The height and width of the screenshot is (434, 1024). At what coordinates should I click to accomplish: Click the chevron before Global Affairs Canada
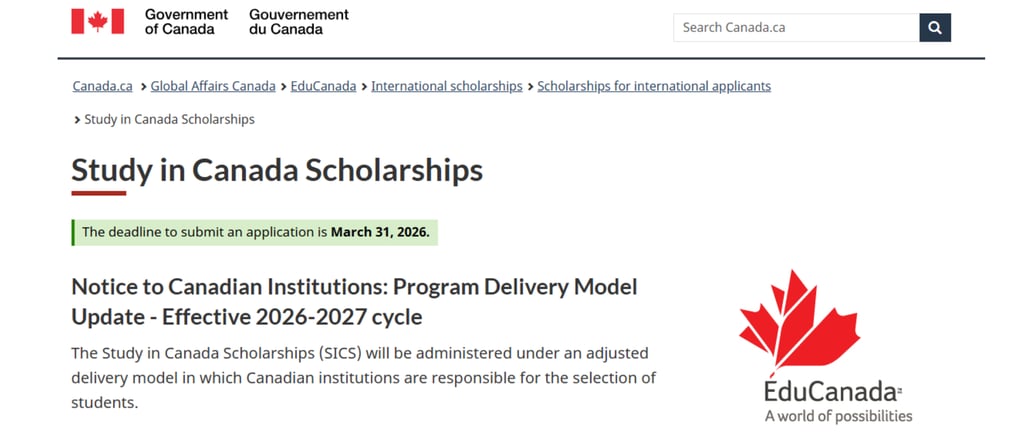(144, 86)
